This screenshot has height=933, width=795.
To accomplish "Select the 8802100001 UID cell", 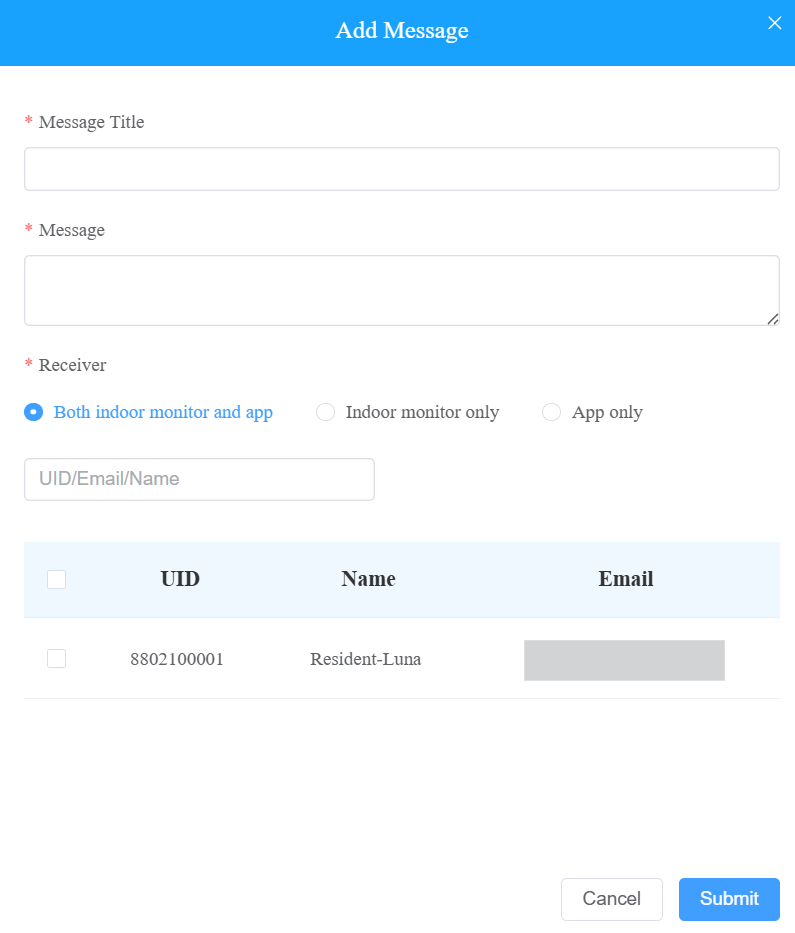I will pyautogui.click(x=177, y=659).
